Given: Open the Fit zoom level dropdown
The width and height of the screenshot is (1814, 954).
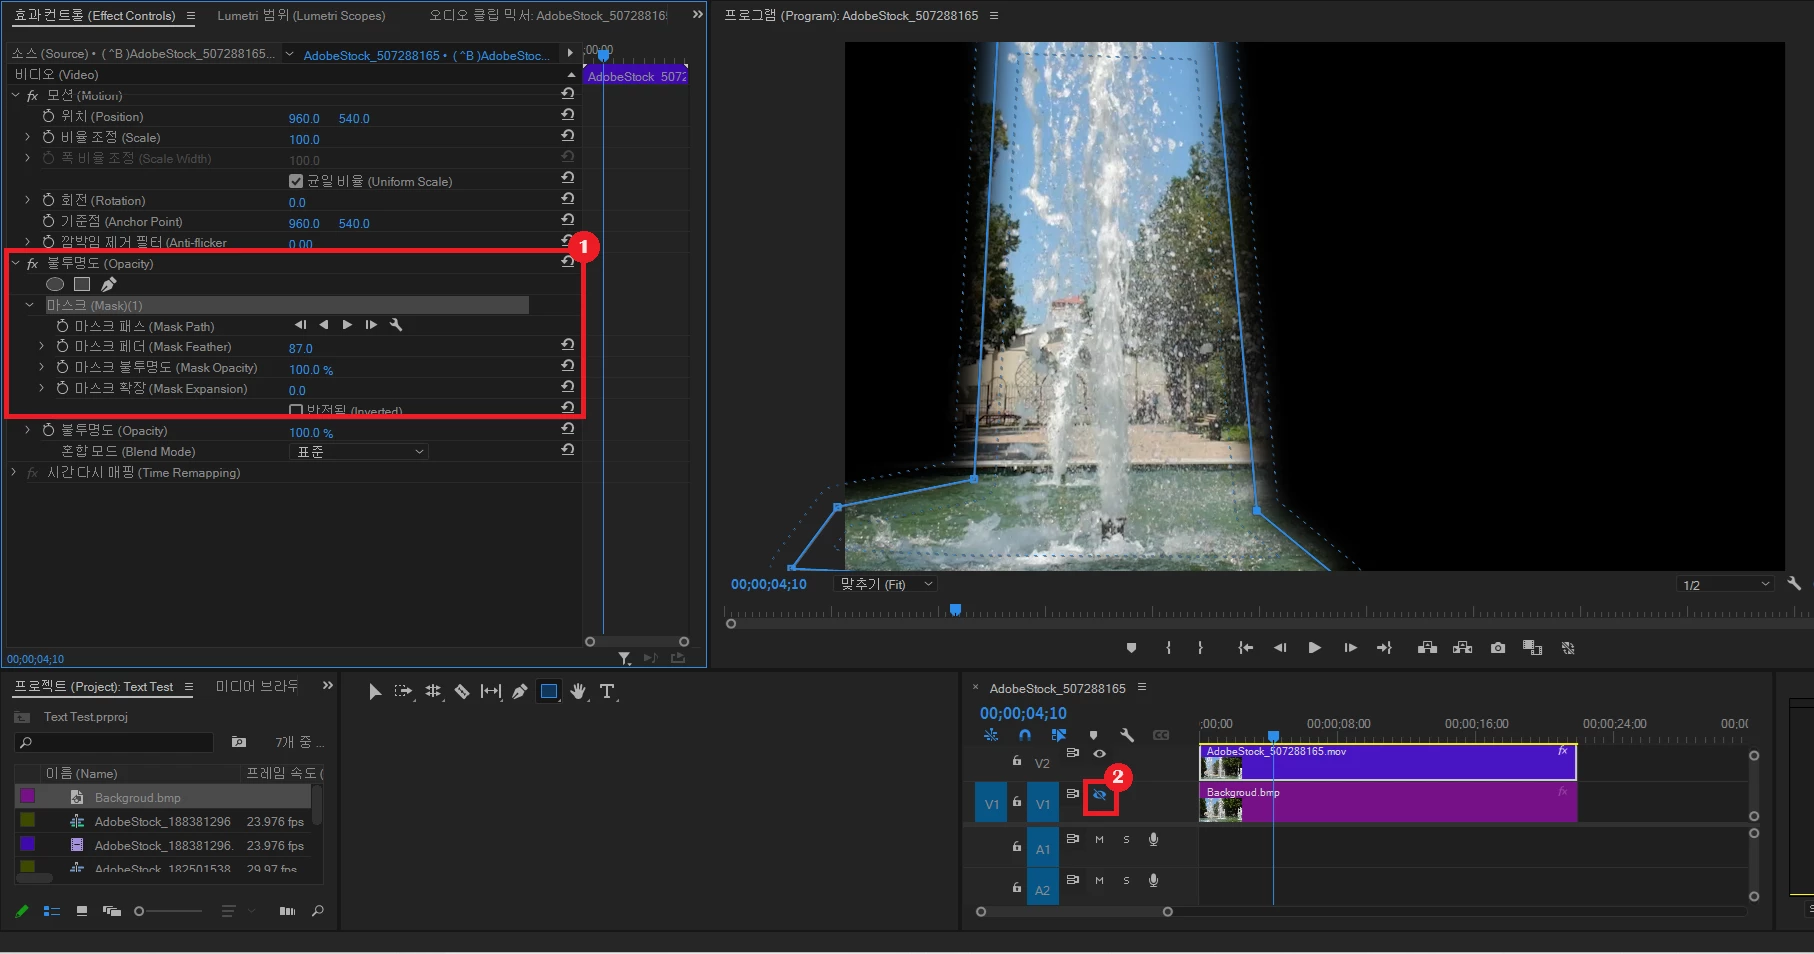Looking at the screenshot, I should [x=886, y=584].
